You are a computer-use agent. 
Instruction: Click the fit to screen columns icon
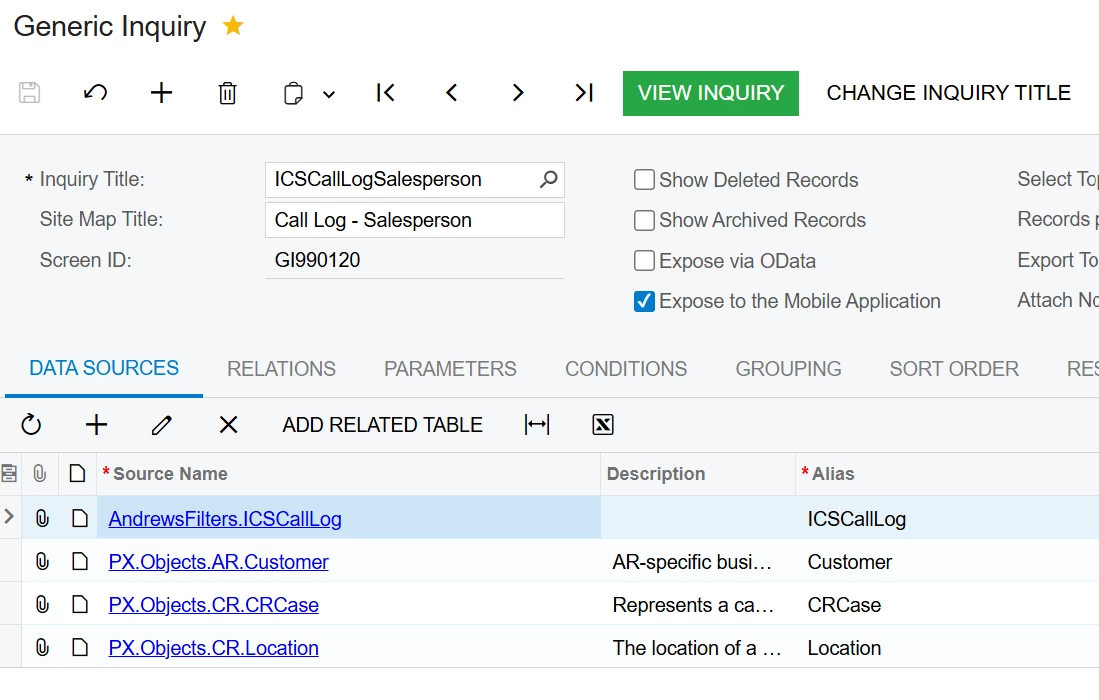pos(537,425)
